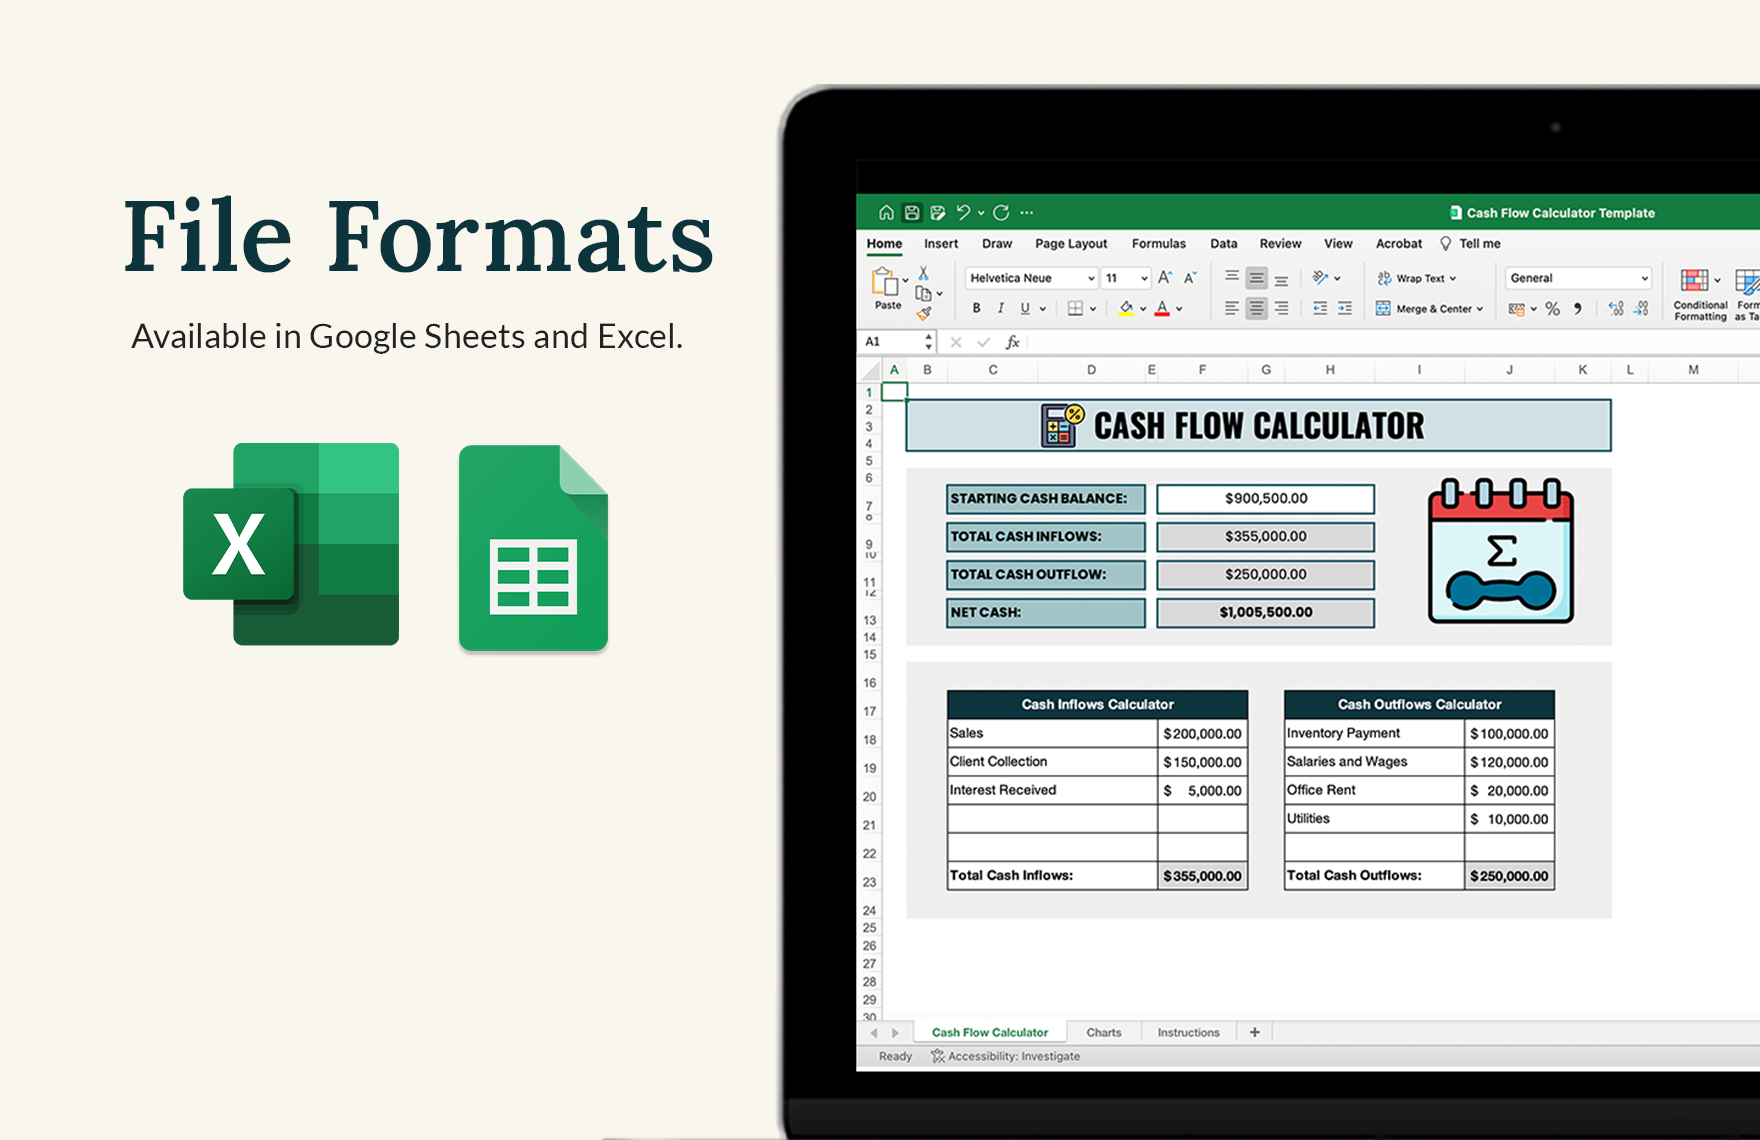Open the Charts sheet tab
This screenshot has width=1760, height=1140.
point(1104,1032)
